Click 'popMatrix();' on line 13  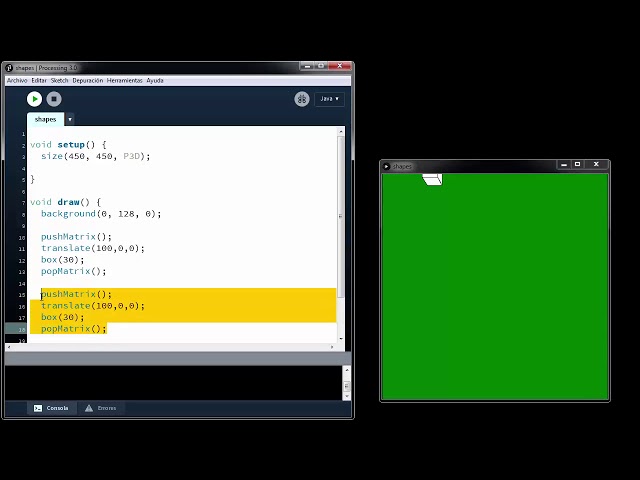coord(73,271)
